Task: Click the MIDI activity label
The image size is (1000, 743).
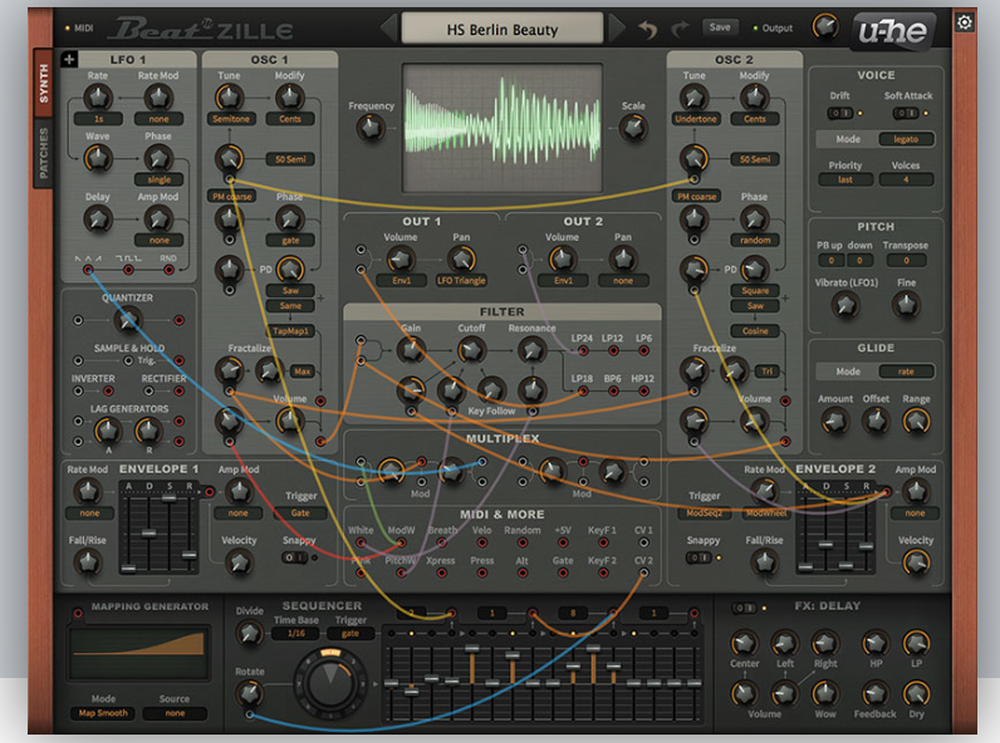Action: pyautogui.click(x=84, y=28)
